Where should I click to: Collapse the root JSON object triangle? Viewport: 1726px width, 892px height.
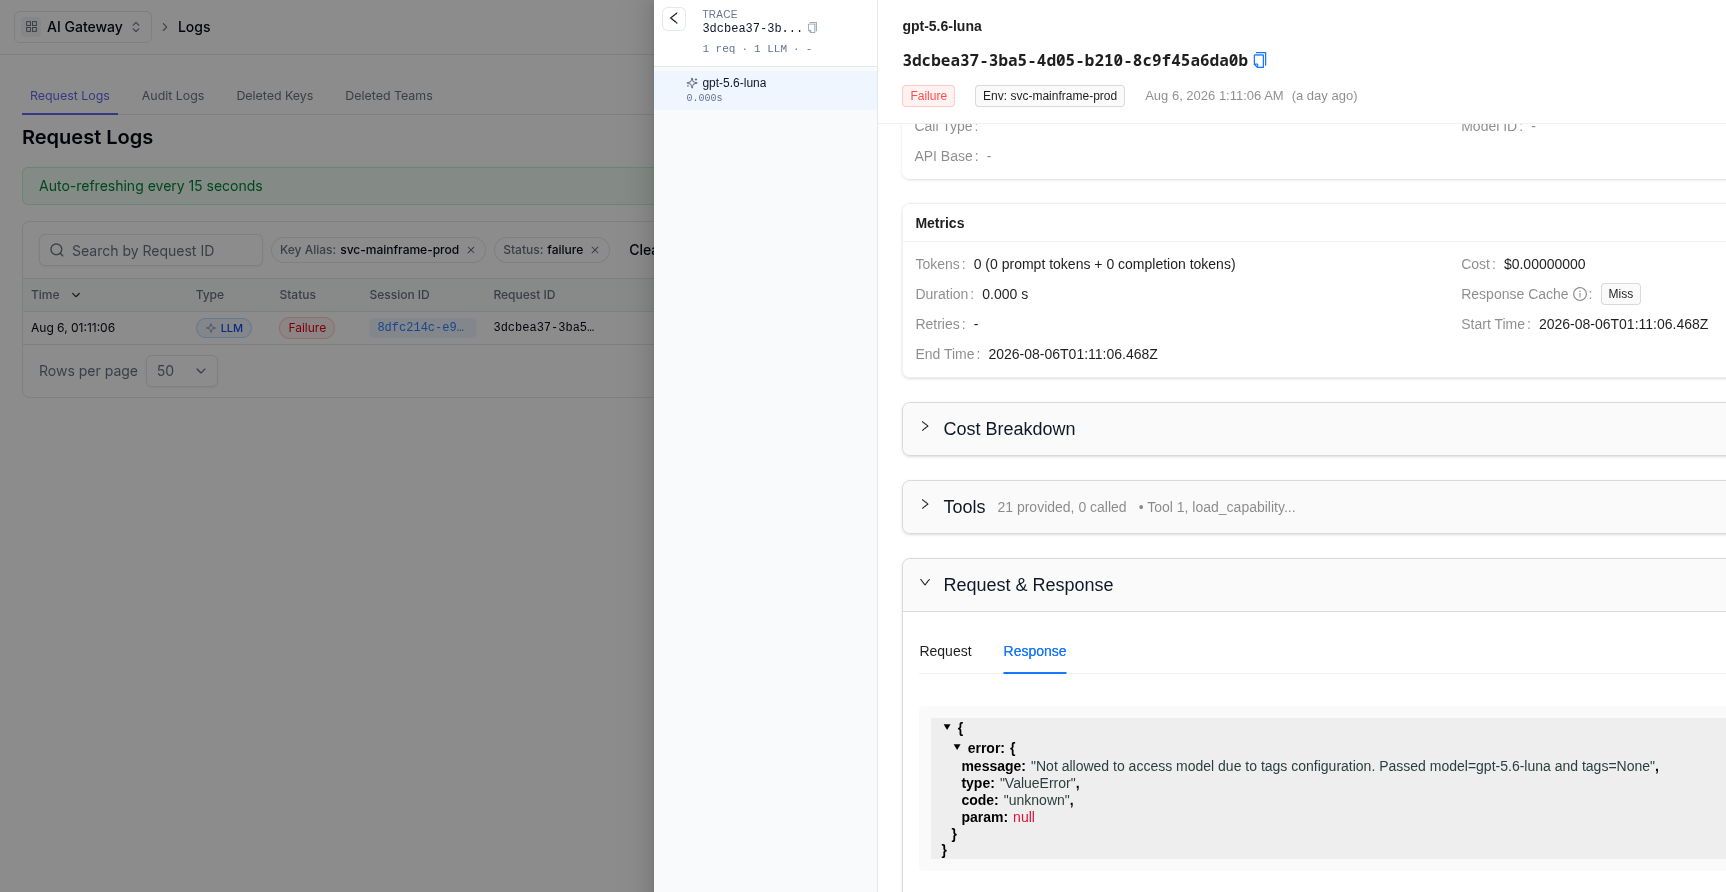(x=947, y=727)
